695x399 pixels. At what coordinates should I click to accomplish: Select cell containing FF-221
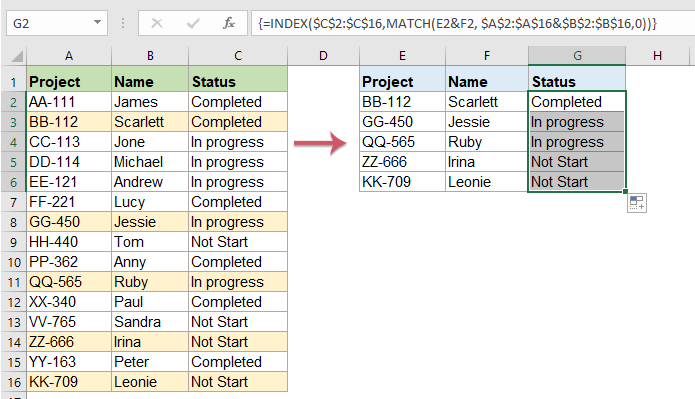(x=69, y=202)
